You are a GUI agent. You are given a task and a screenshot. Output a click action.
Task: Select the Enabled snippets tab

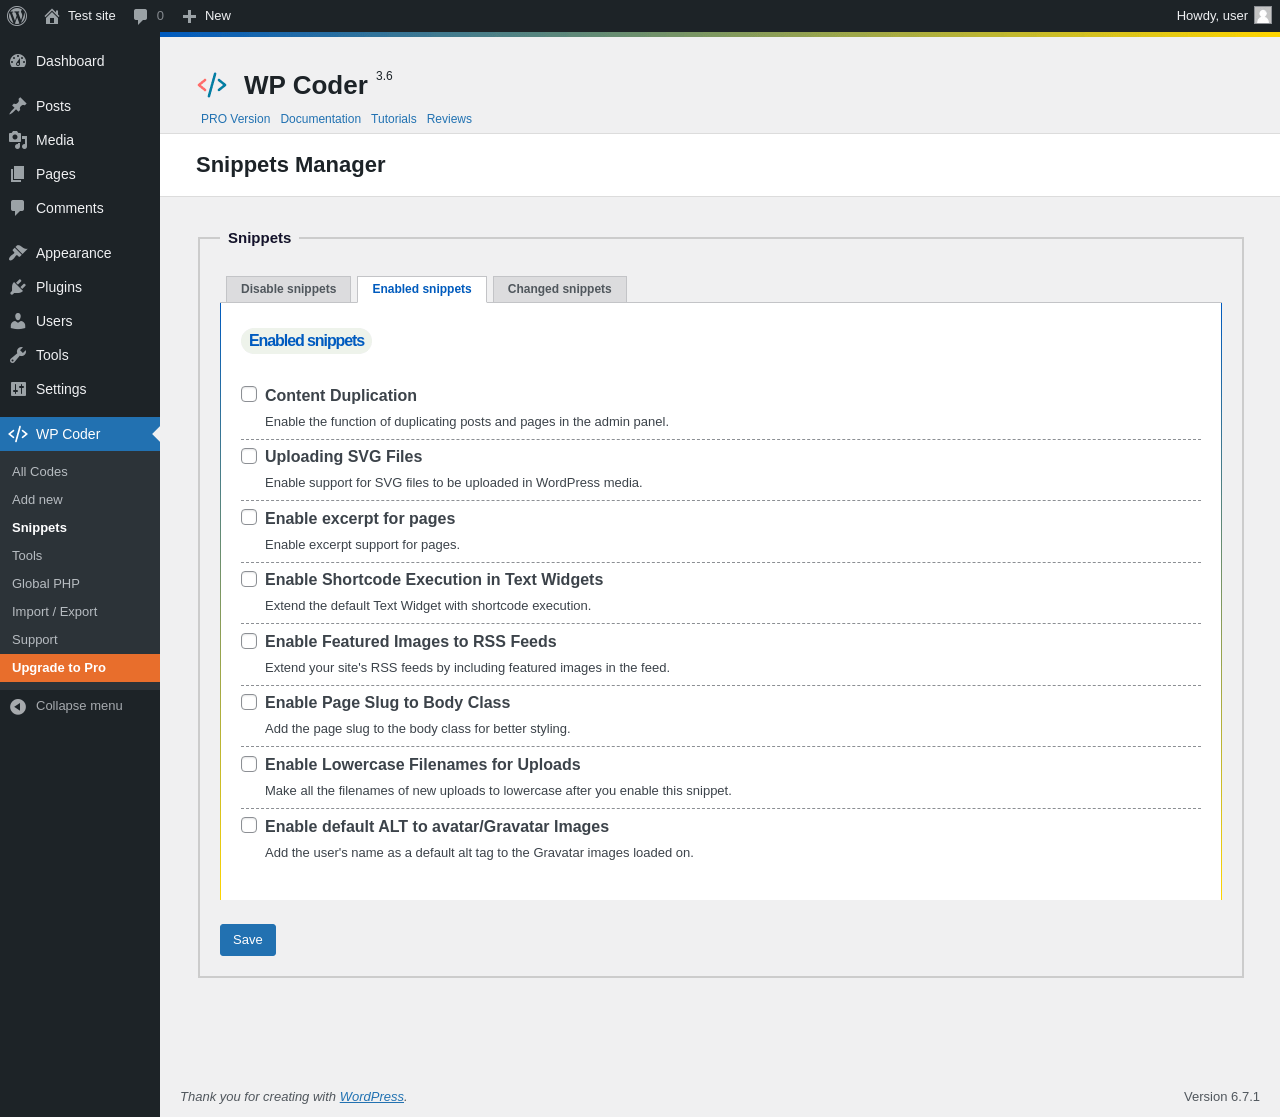(422, 289)
